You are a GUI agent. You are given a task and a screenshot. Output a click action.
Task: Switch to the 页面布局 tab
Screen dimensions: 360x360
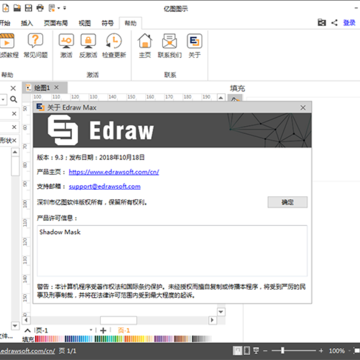coord(56,23)
